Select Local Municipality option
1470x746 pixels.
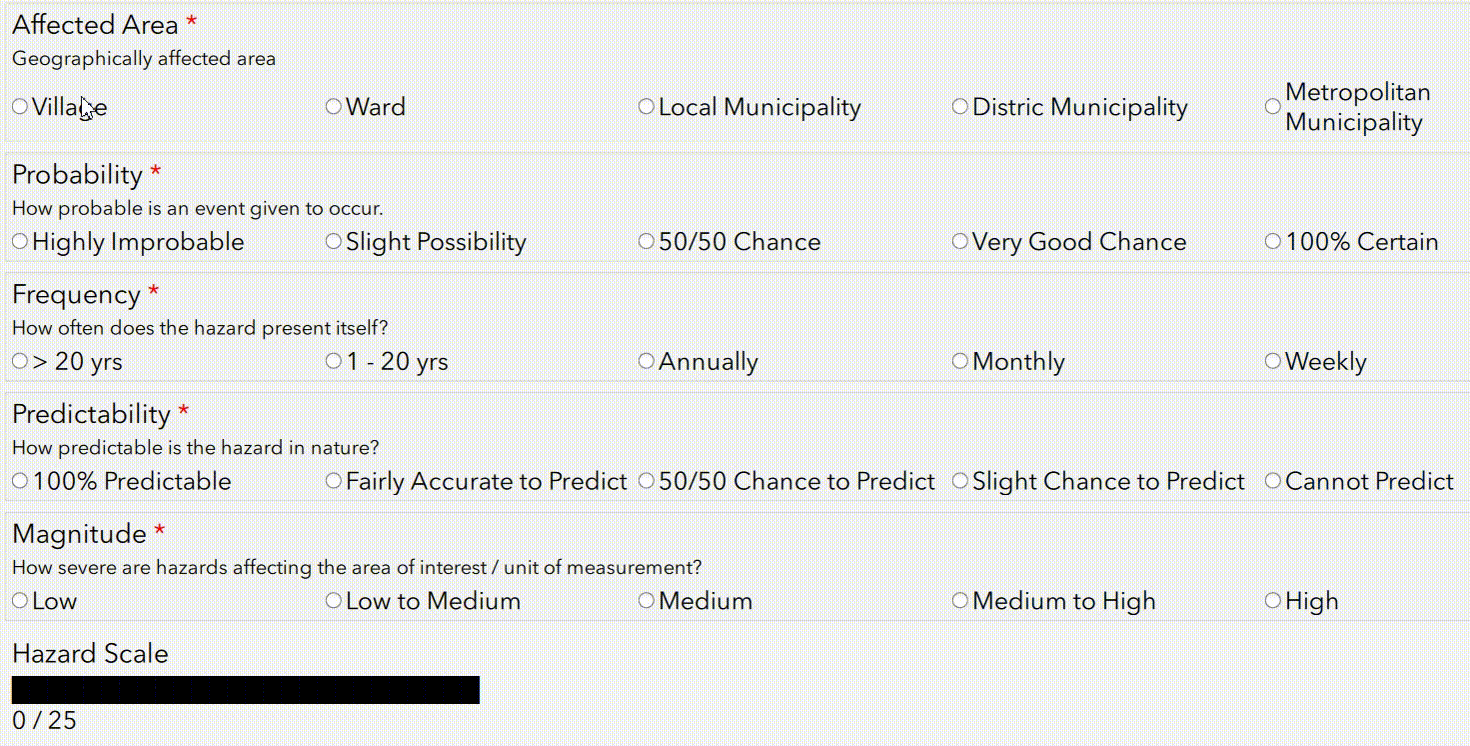tap(647, 107)
